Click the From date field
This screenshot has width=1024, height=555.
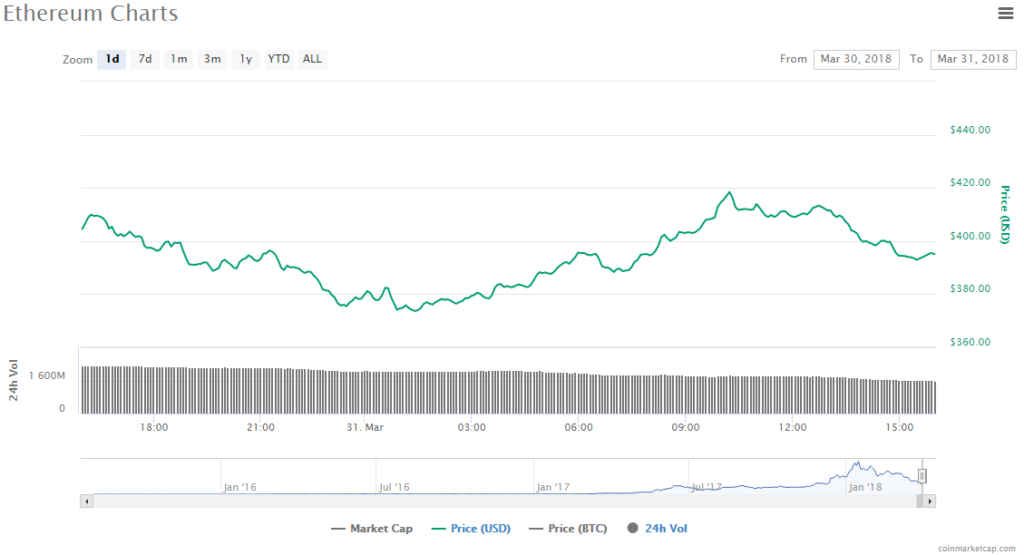pos(856,59)
